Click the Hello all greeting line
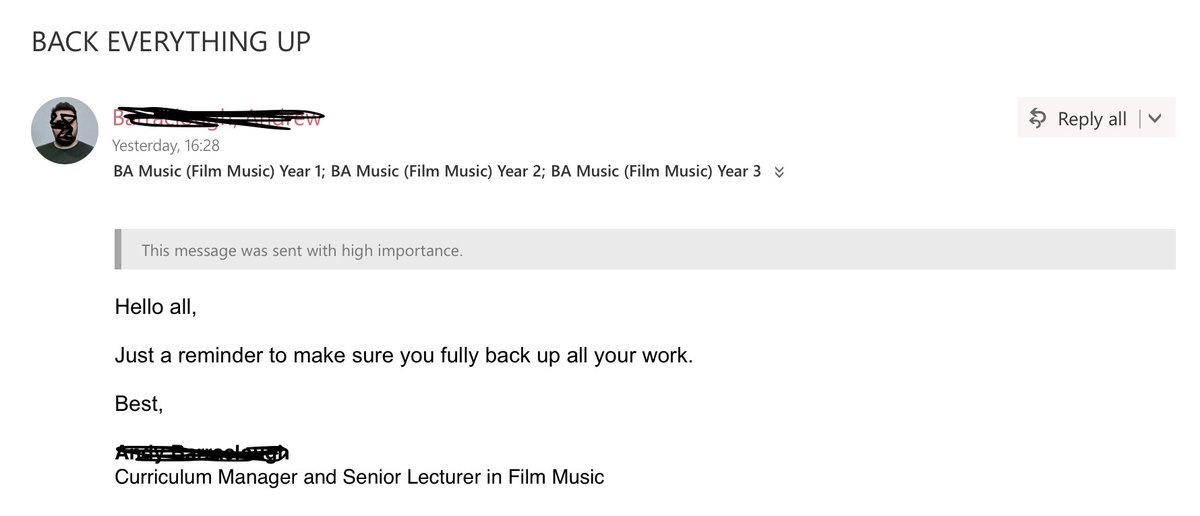1200x516 pixels. point(156,307)
